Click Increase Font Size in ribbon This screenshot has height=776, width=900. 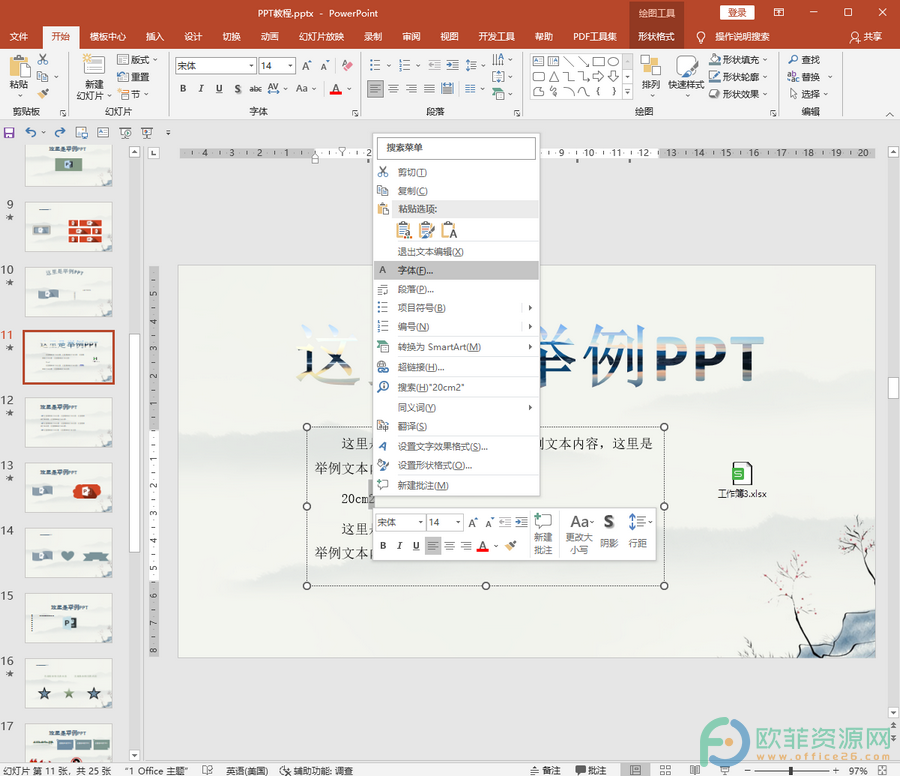pyautogui.click(x=307, y=66)
